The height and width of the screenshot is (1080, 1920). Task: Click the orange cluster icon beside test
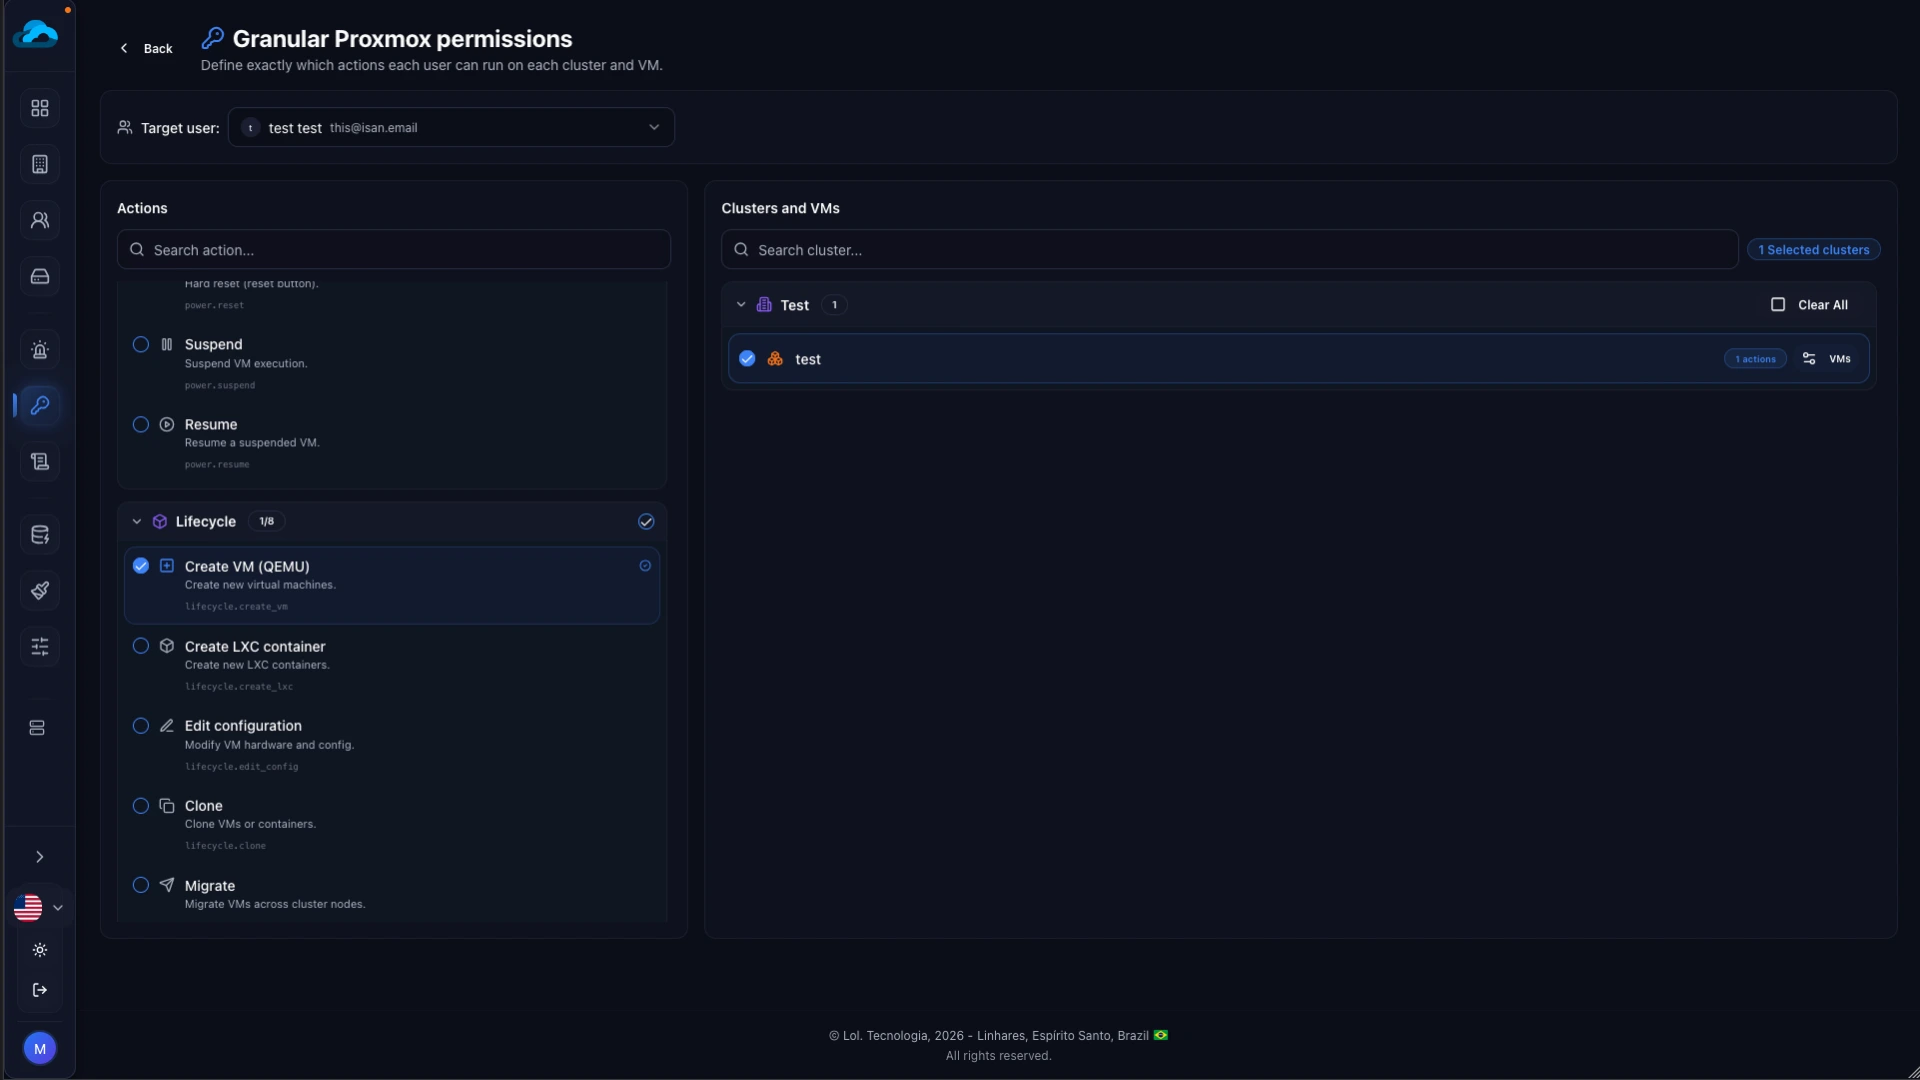point(775,359)
